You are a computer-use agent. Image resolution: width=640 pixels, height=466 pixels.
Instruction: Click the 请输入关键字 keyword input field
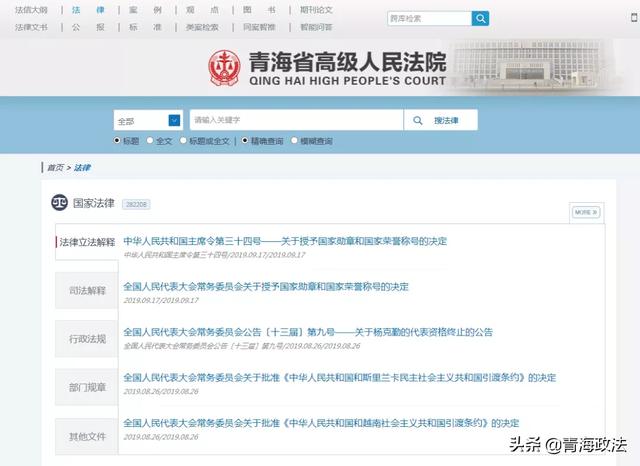coord(296,120)
